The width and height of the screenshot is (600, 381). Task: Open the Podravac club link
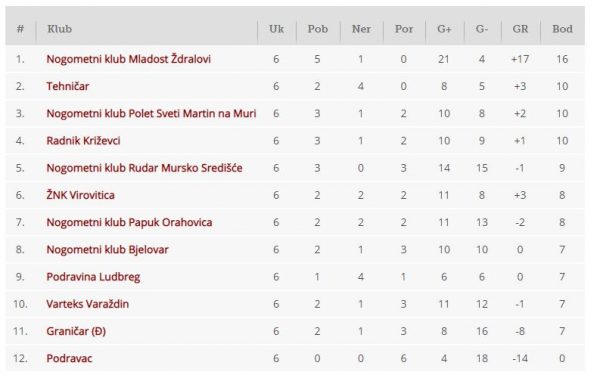tap(69, 358)
